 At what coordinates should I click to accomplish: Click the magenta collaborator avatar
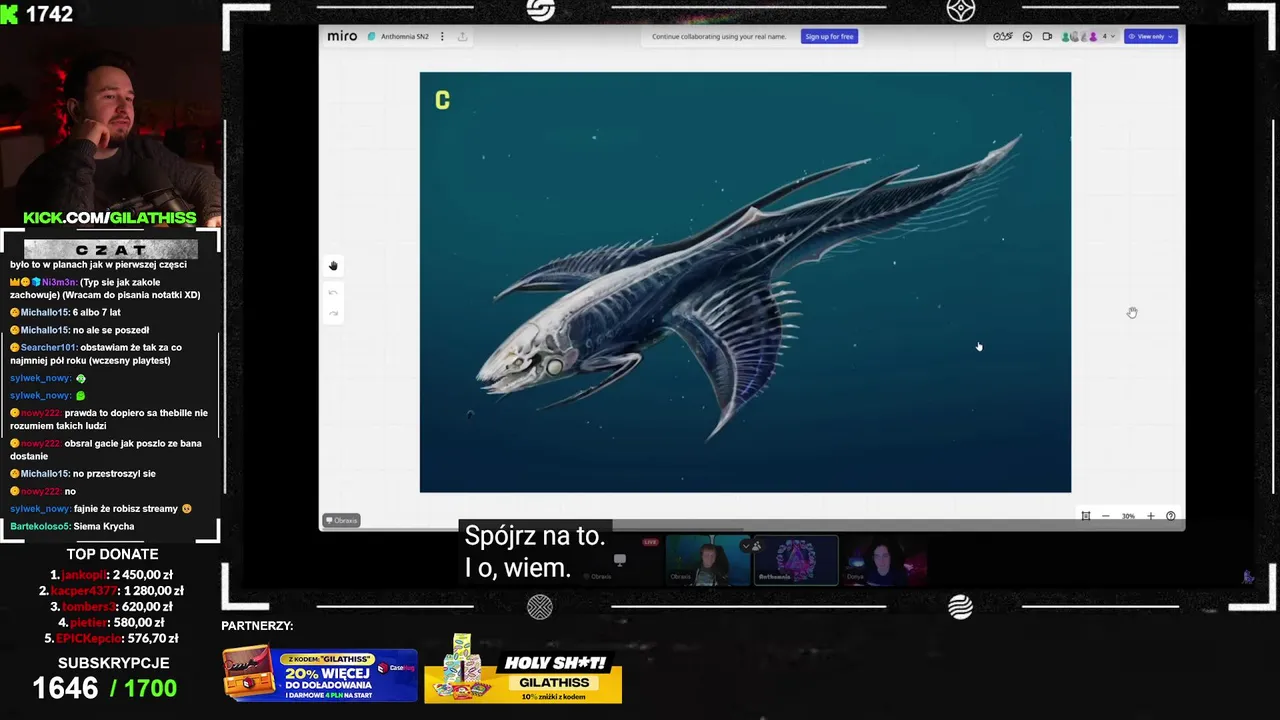pos(1093,36)
